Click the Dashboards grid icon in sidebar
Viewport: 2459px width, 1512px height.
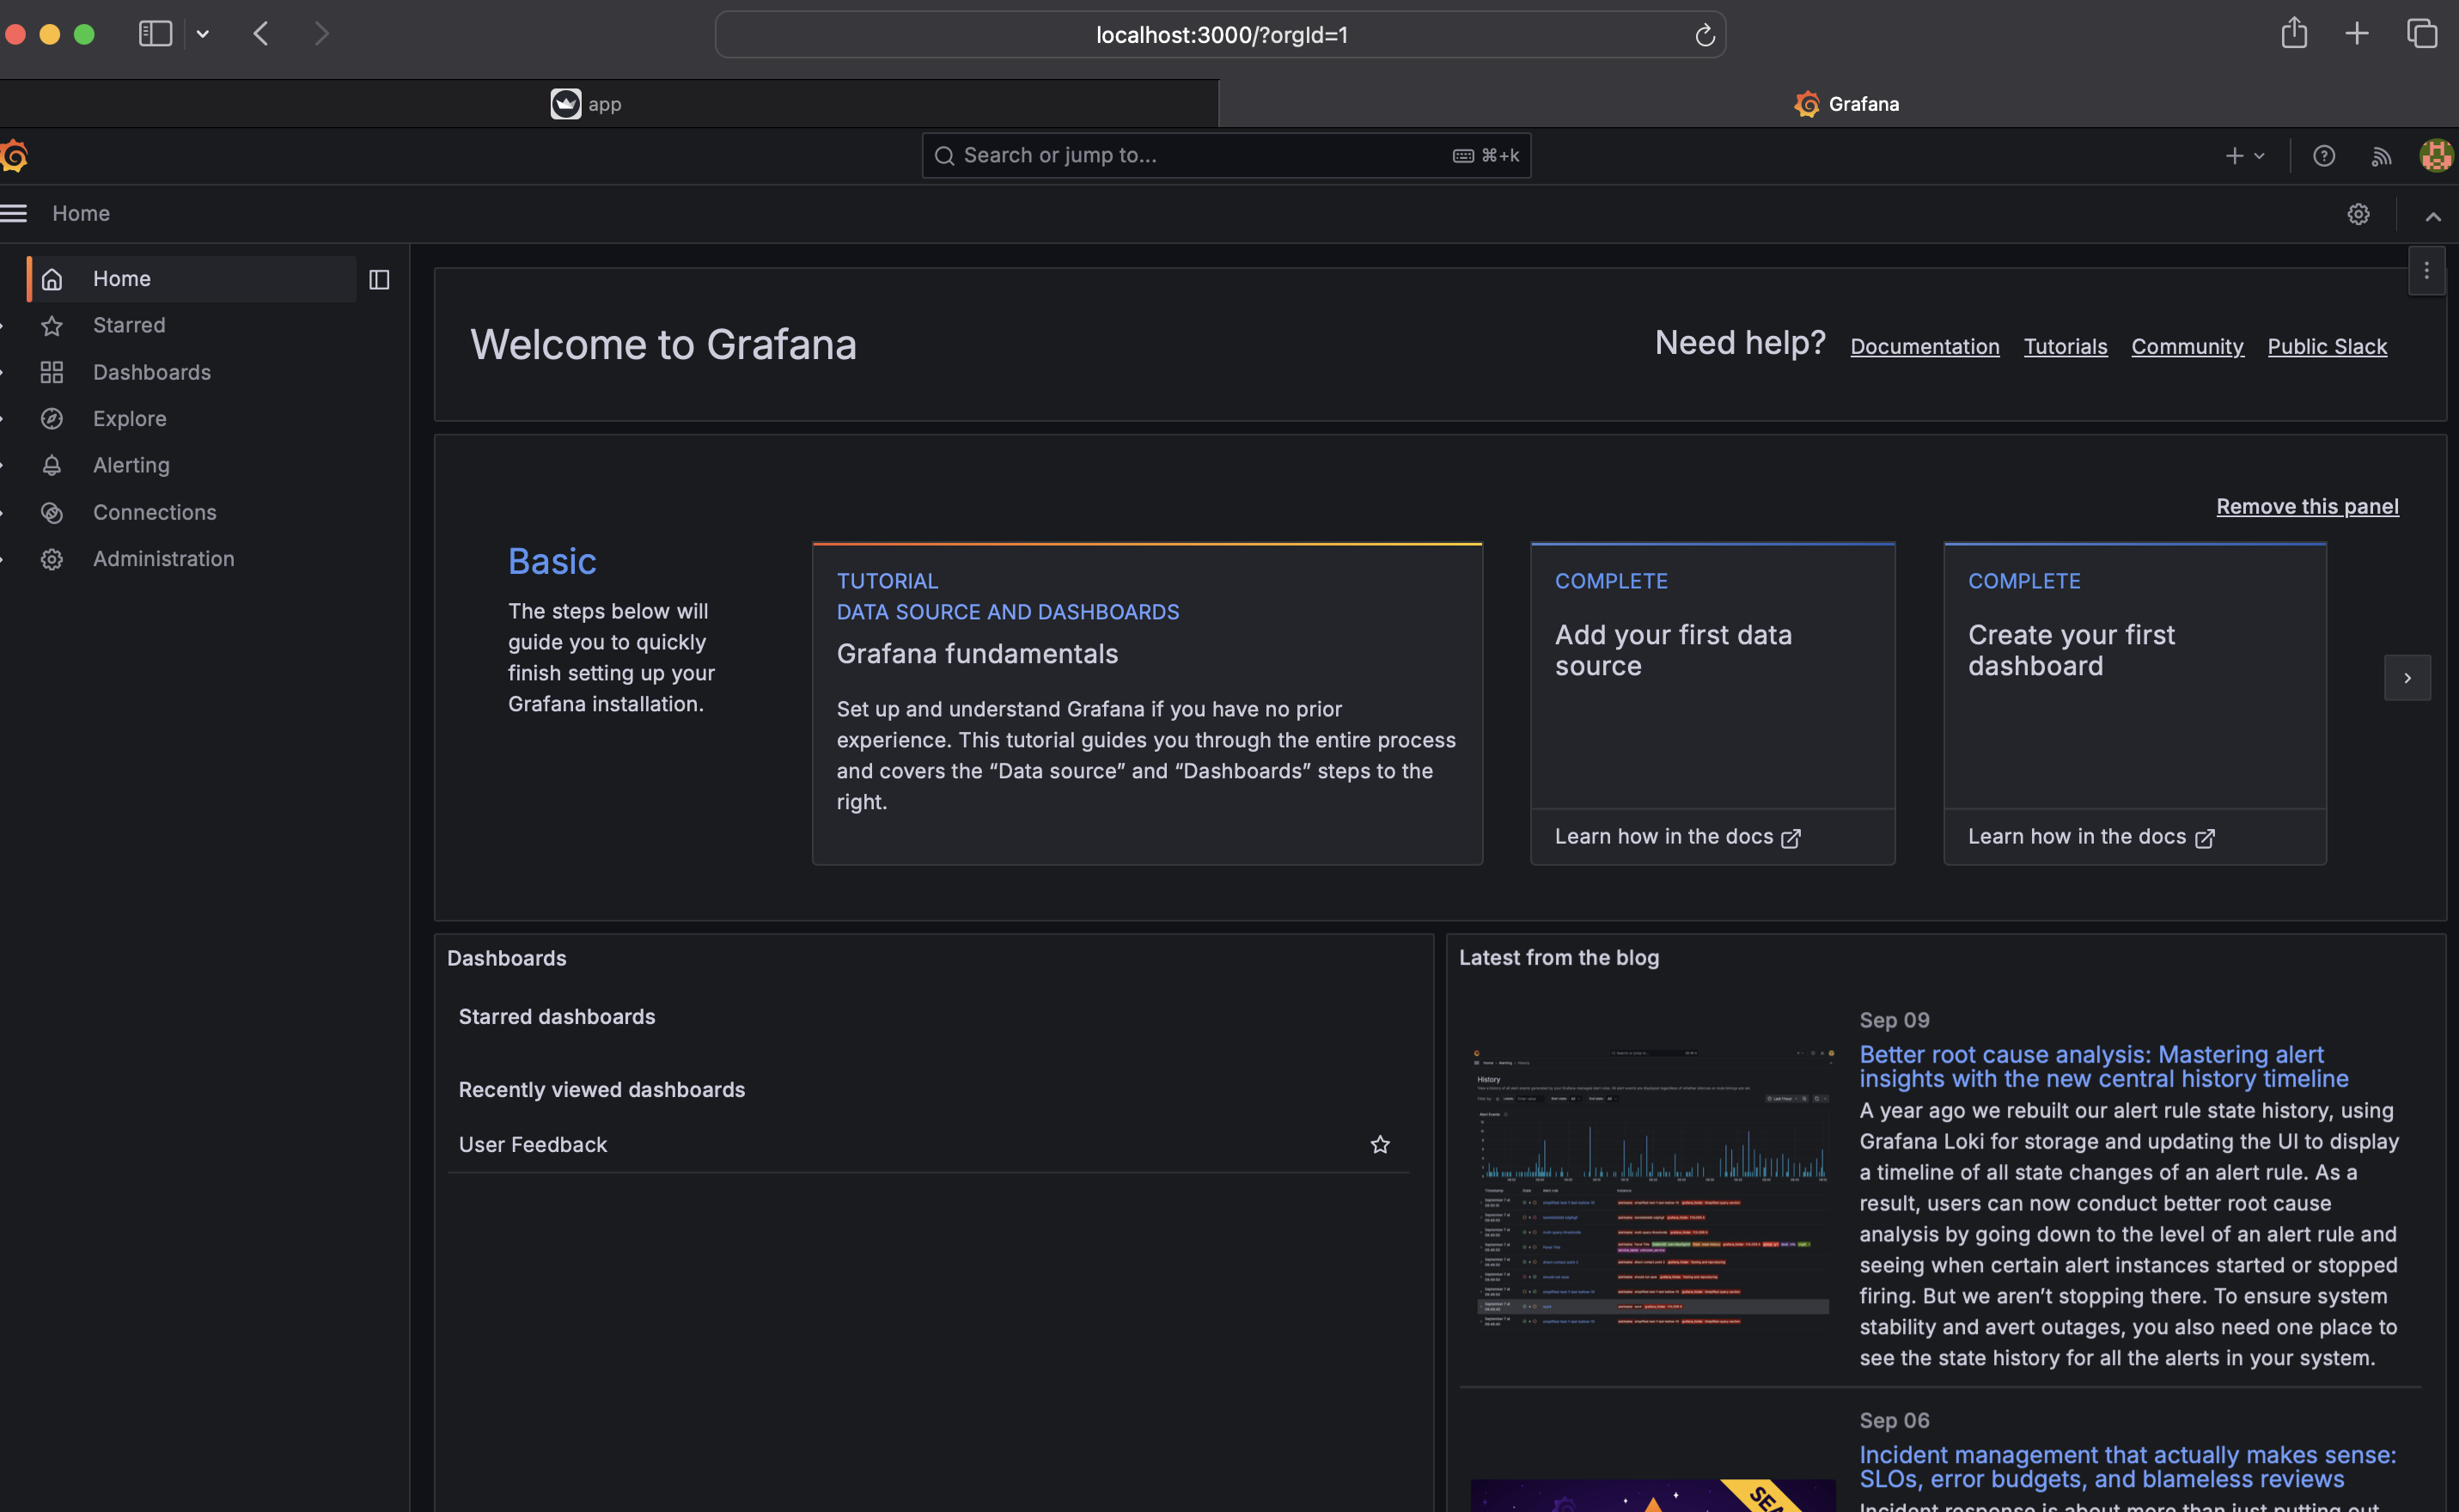[x=52, y=372]
